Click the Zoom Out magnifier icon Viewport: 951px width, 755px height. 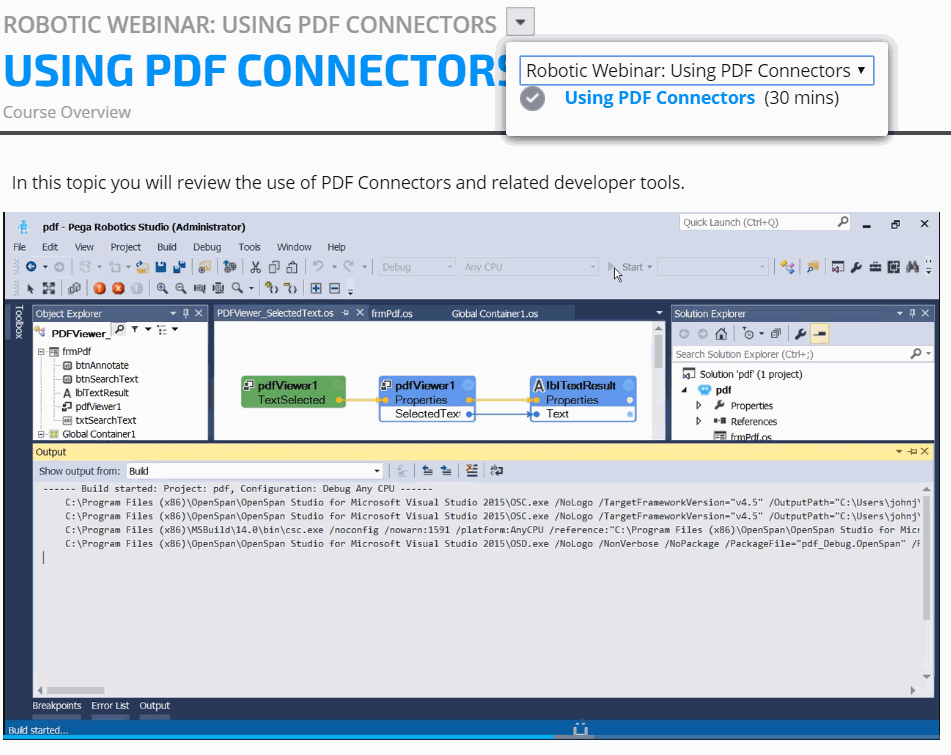[181, 289]
